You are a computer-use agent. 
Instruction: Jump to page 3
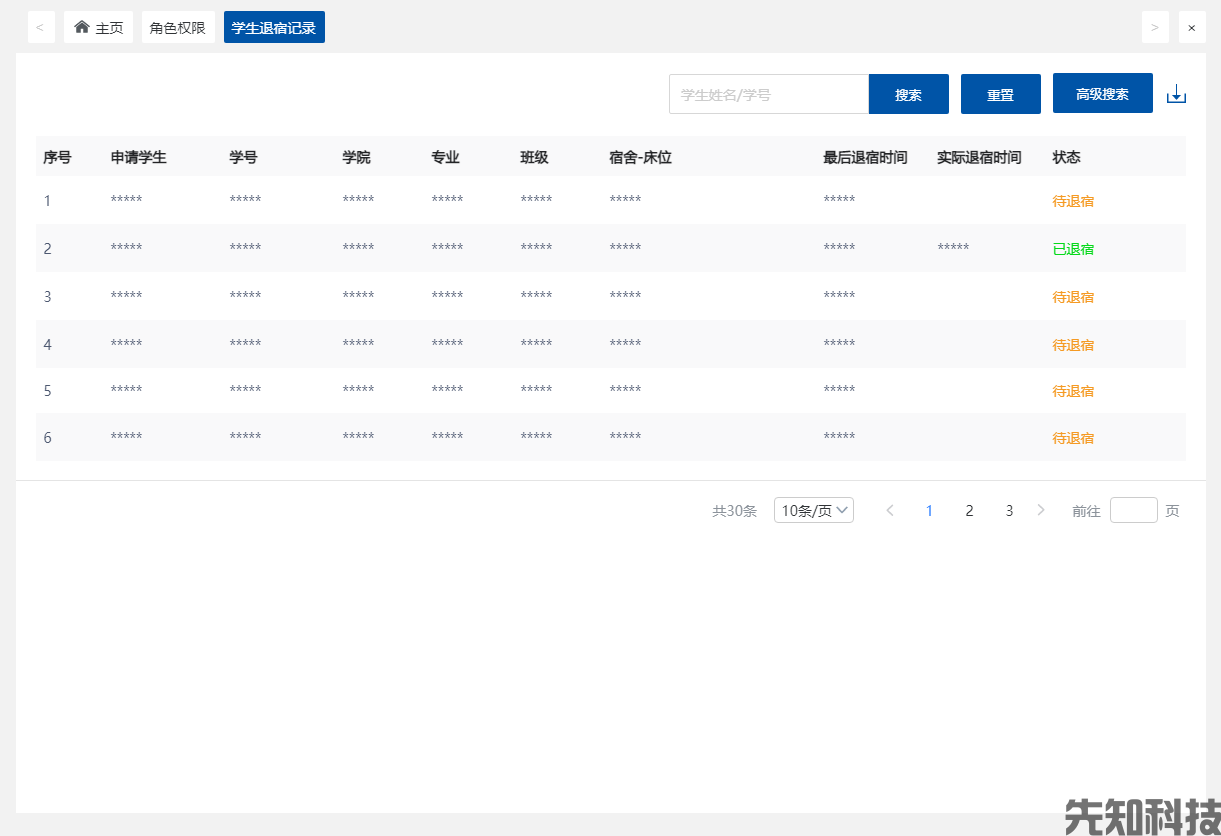tap(1009, 510)
